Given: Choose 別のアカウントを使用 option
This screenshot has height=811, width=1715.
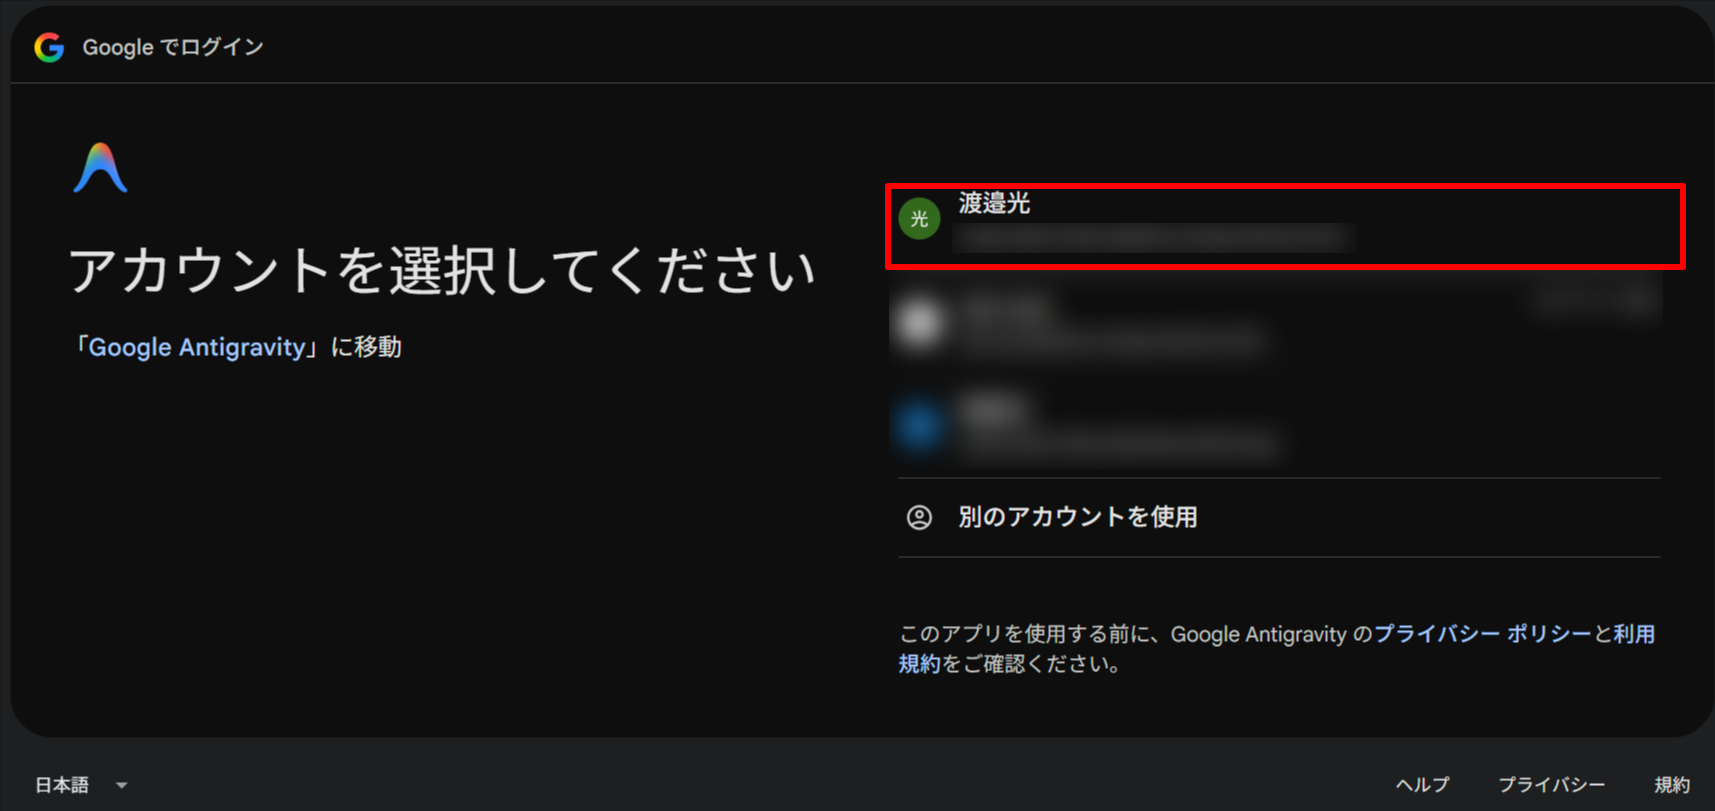Looking at the screenshot, I should point(1279,517).
